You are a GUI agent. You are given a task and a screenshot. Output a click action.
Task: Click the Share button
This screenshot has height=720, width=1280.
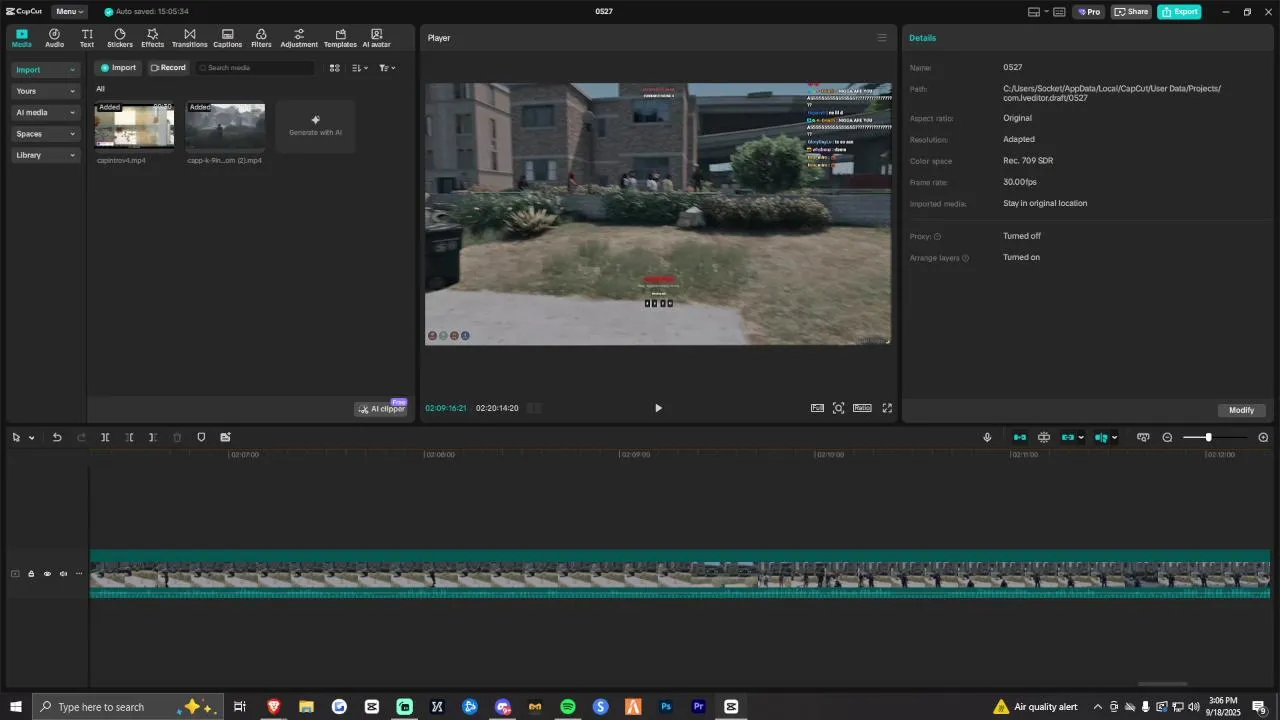click(x=1132, y=12)
